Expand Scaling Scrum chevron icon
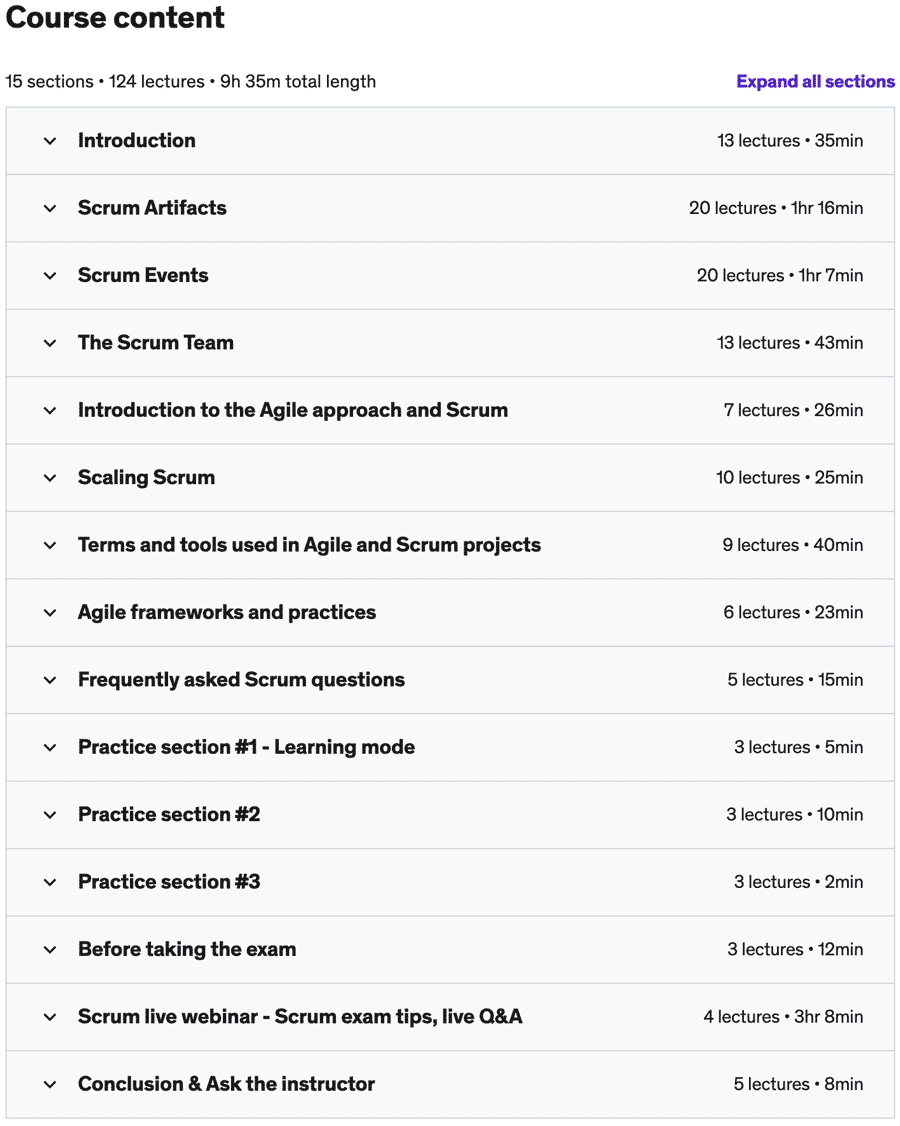Image resolution: width=900 pixels, height=1126 pixels. (x=50, y=478)
